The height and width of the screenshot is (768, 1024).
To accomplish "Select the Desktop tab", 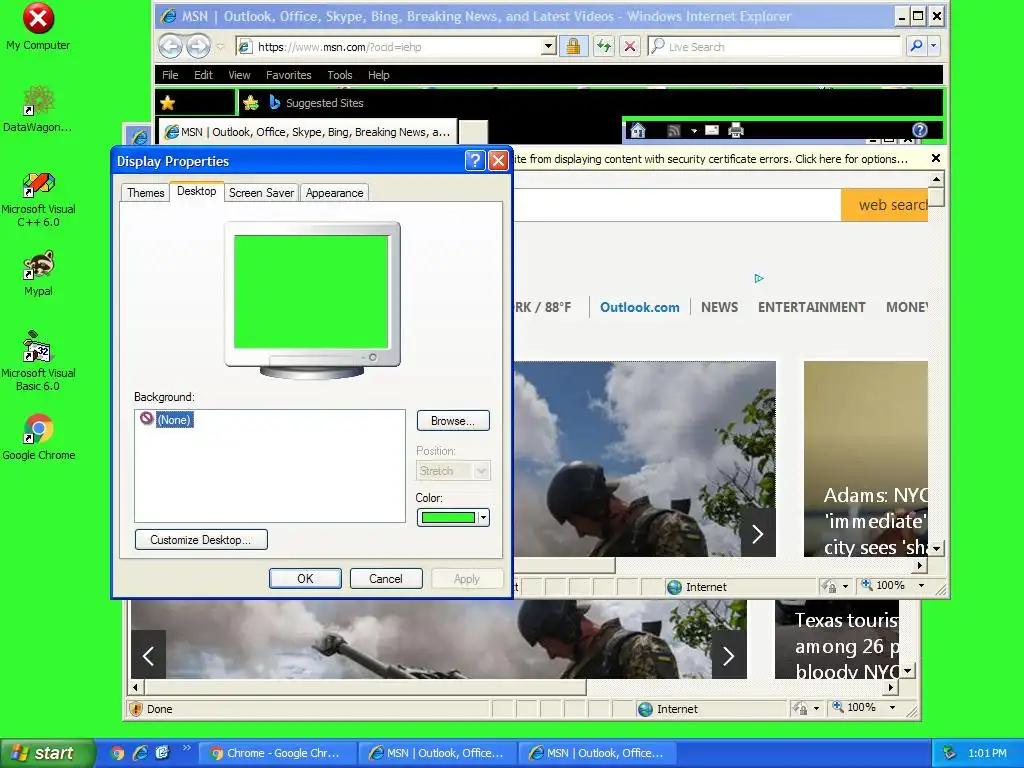I will 197,191.
